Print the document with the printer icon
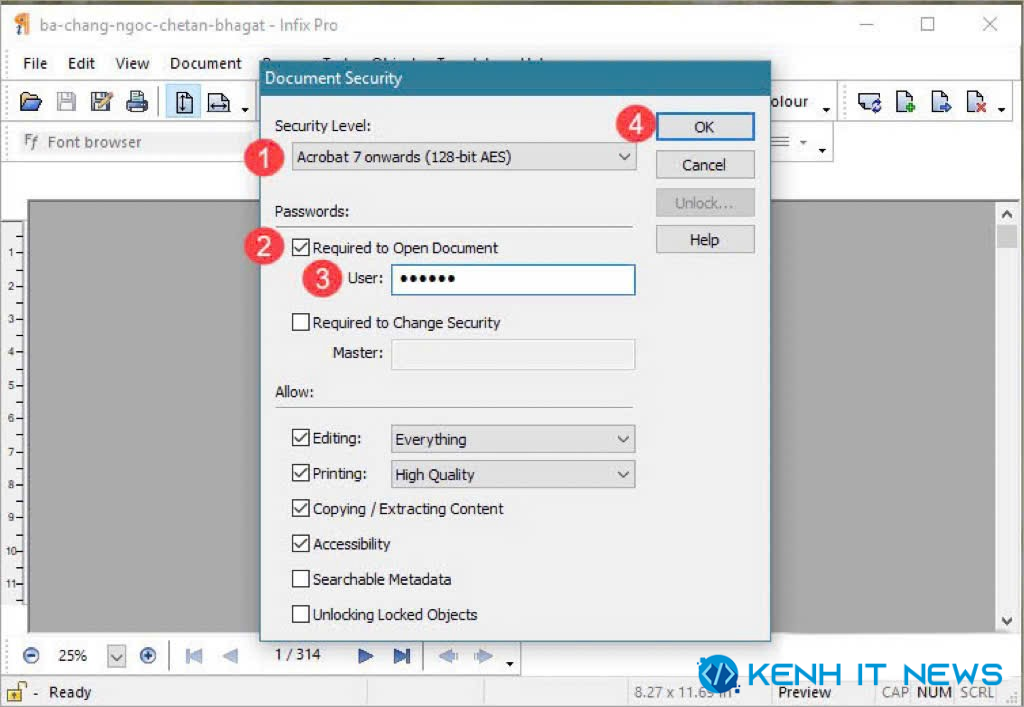The height and width of the screenshot is (707, 1024). click(x=137, y=102)
